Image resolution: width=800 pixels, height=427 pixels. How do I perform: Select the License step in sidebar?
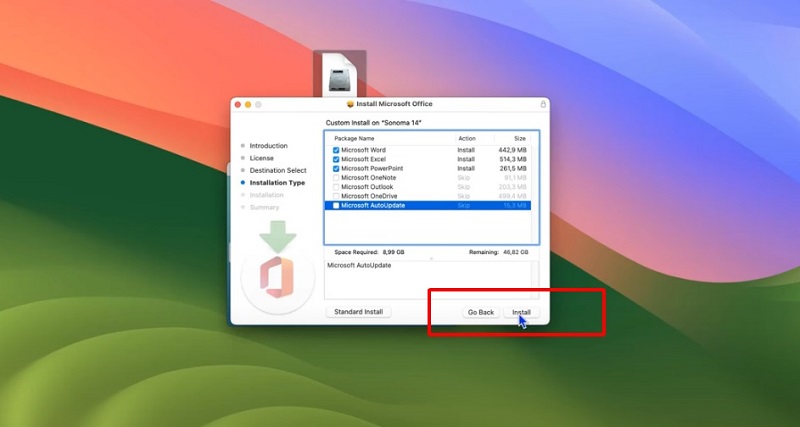[x=262, y=158]
